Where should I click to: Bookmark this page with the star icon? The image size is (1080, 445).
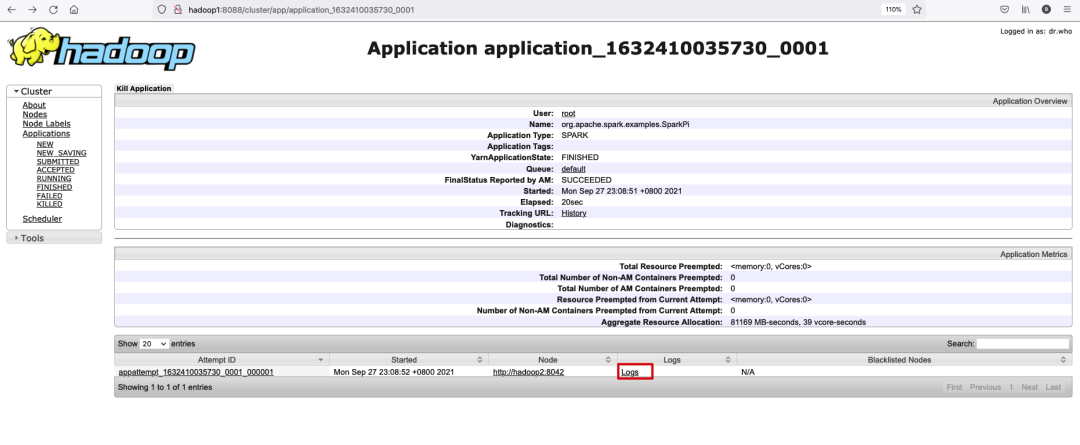pyautogui.click(x=917, y=10)
